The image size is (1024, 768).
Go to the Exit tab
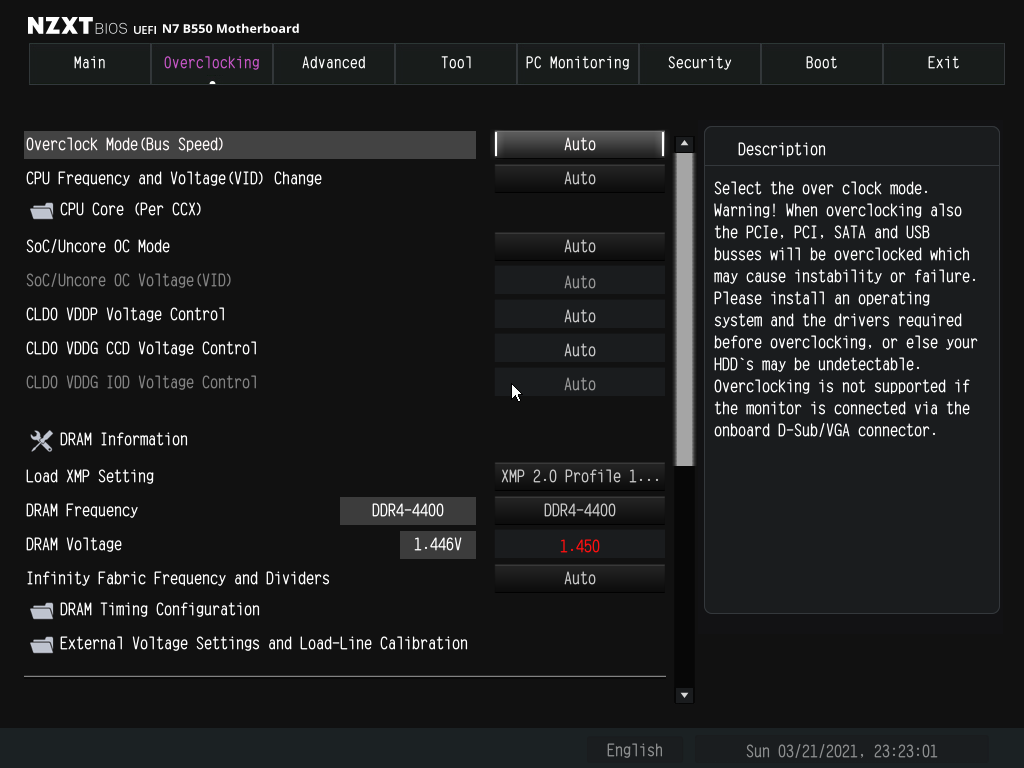944,63
